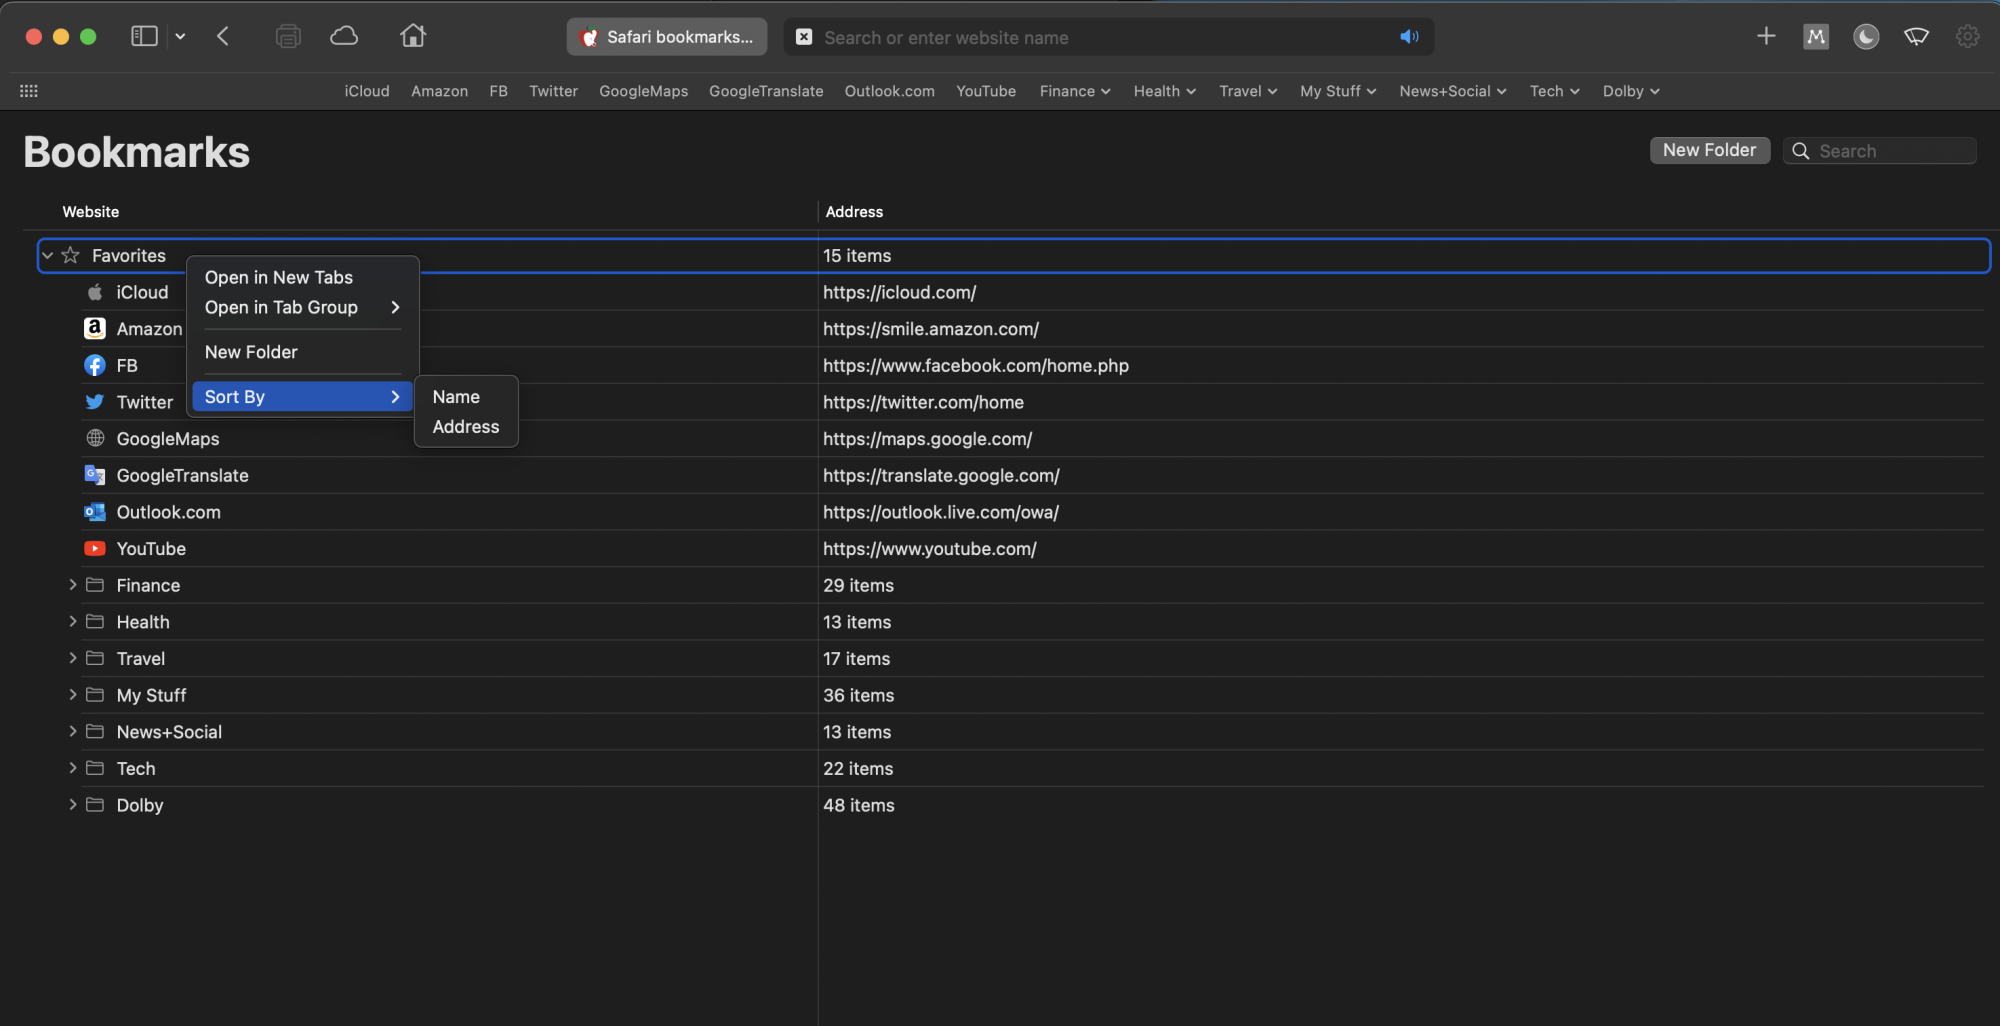This screenshot has height=1026, width=2000.
Task: Expand the Health favorites bar dropdown
Action: [x=1165, y=91]
